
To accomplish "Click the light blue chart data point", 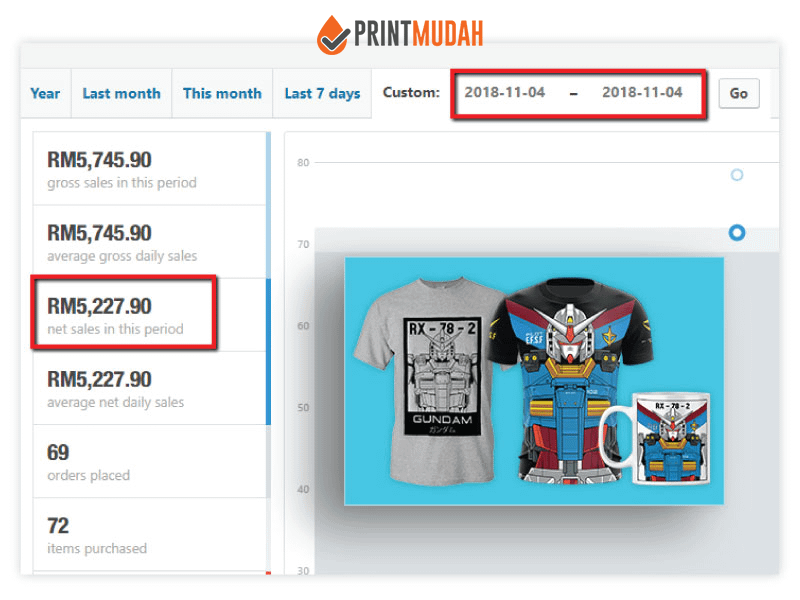I will click(737, 175).
